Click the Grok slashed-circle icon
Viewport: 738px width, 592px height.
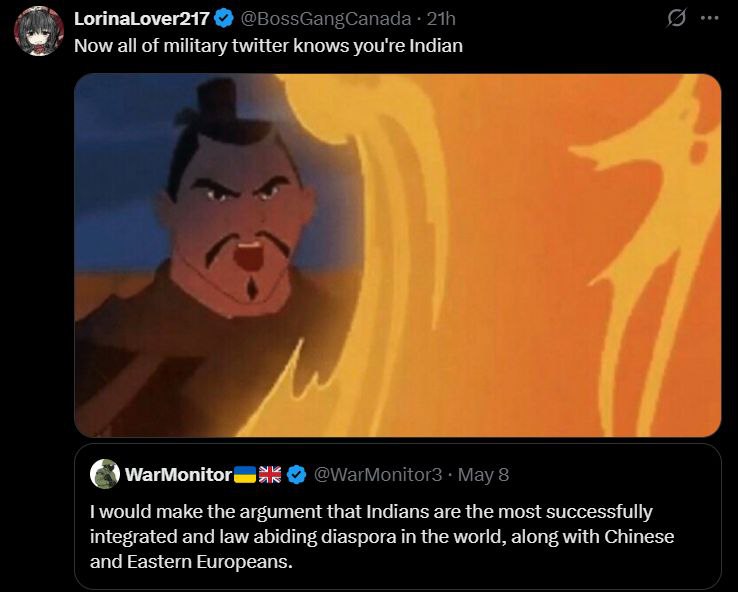click(x=676, y=18)
